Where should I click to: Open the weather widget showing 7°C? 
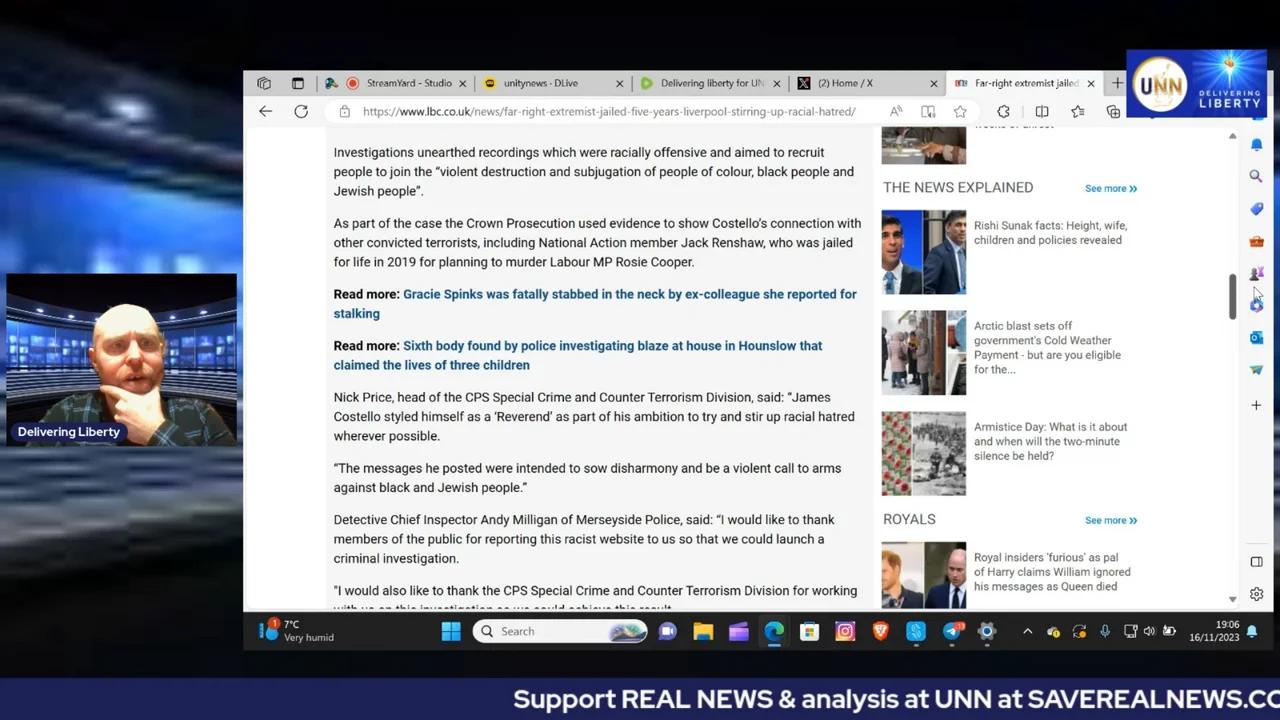[x=297, y=631]
